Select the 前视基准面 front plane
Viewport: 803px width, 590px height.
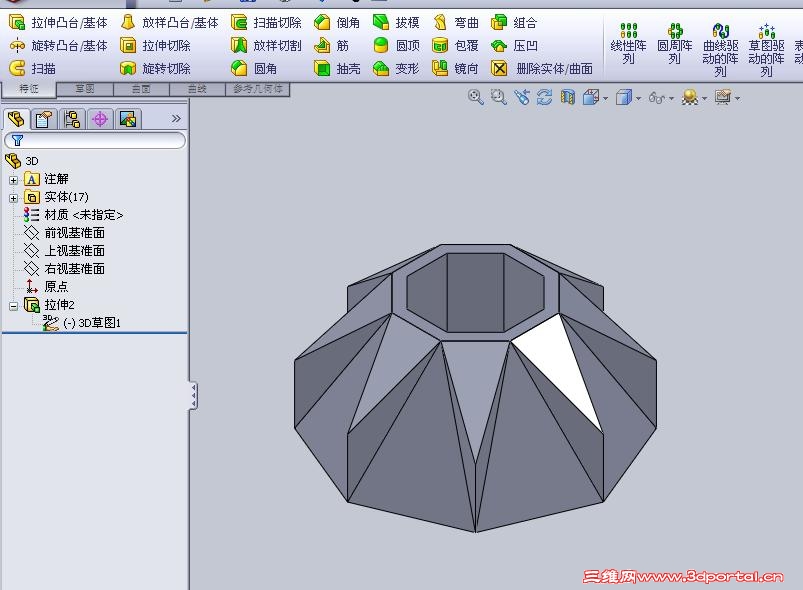click(x=64, y=233)
